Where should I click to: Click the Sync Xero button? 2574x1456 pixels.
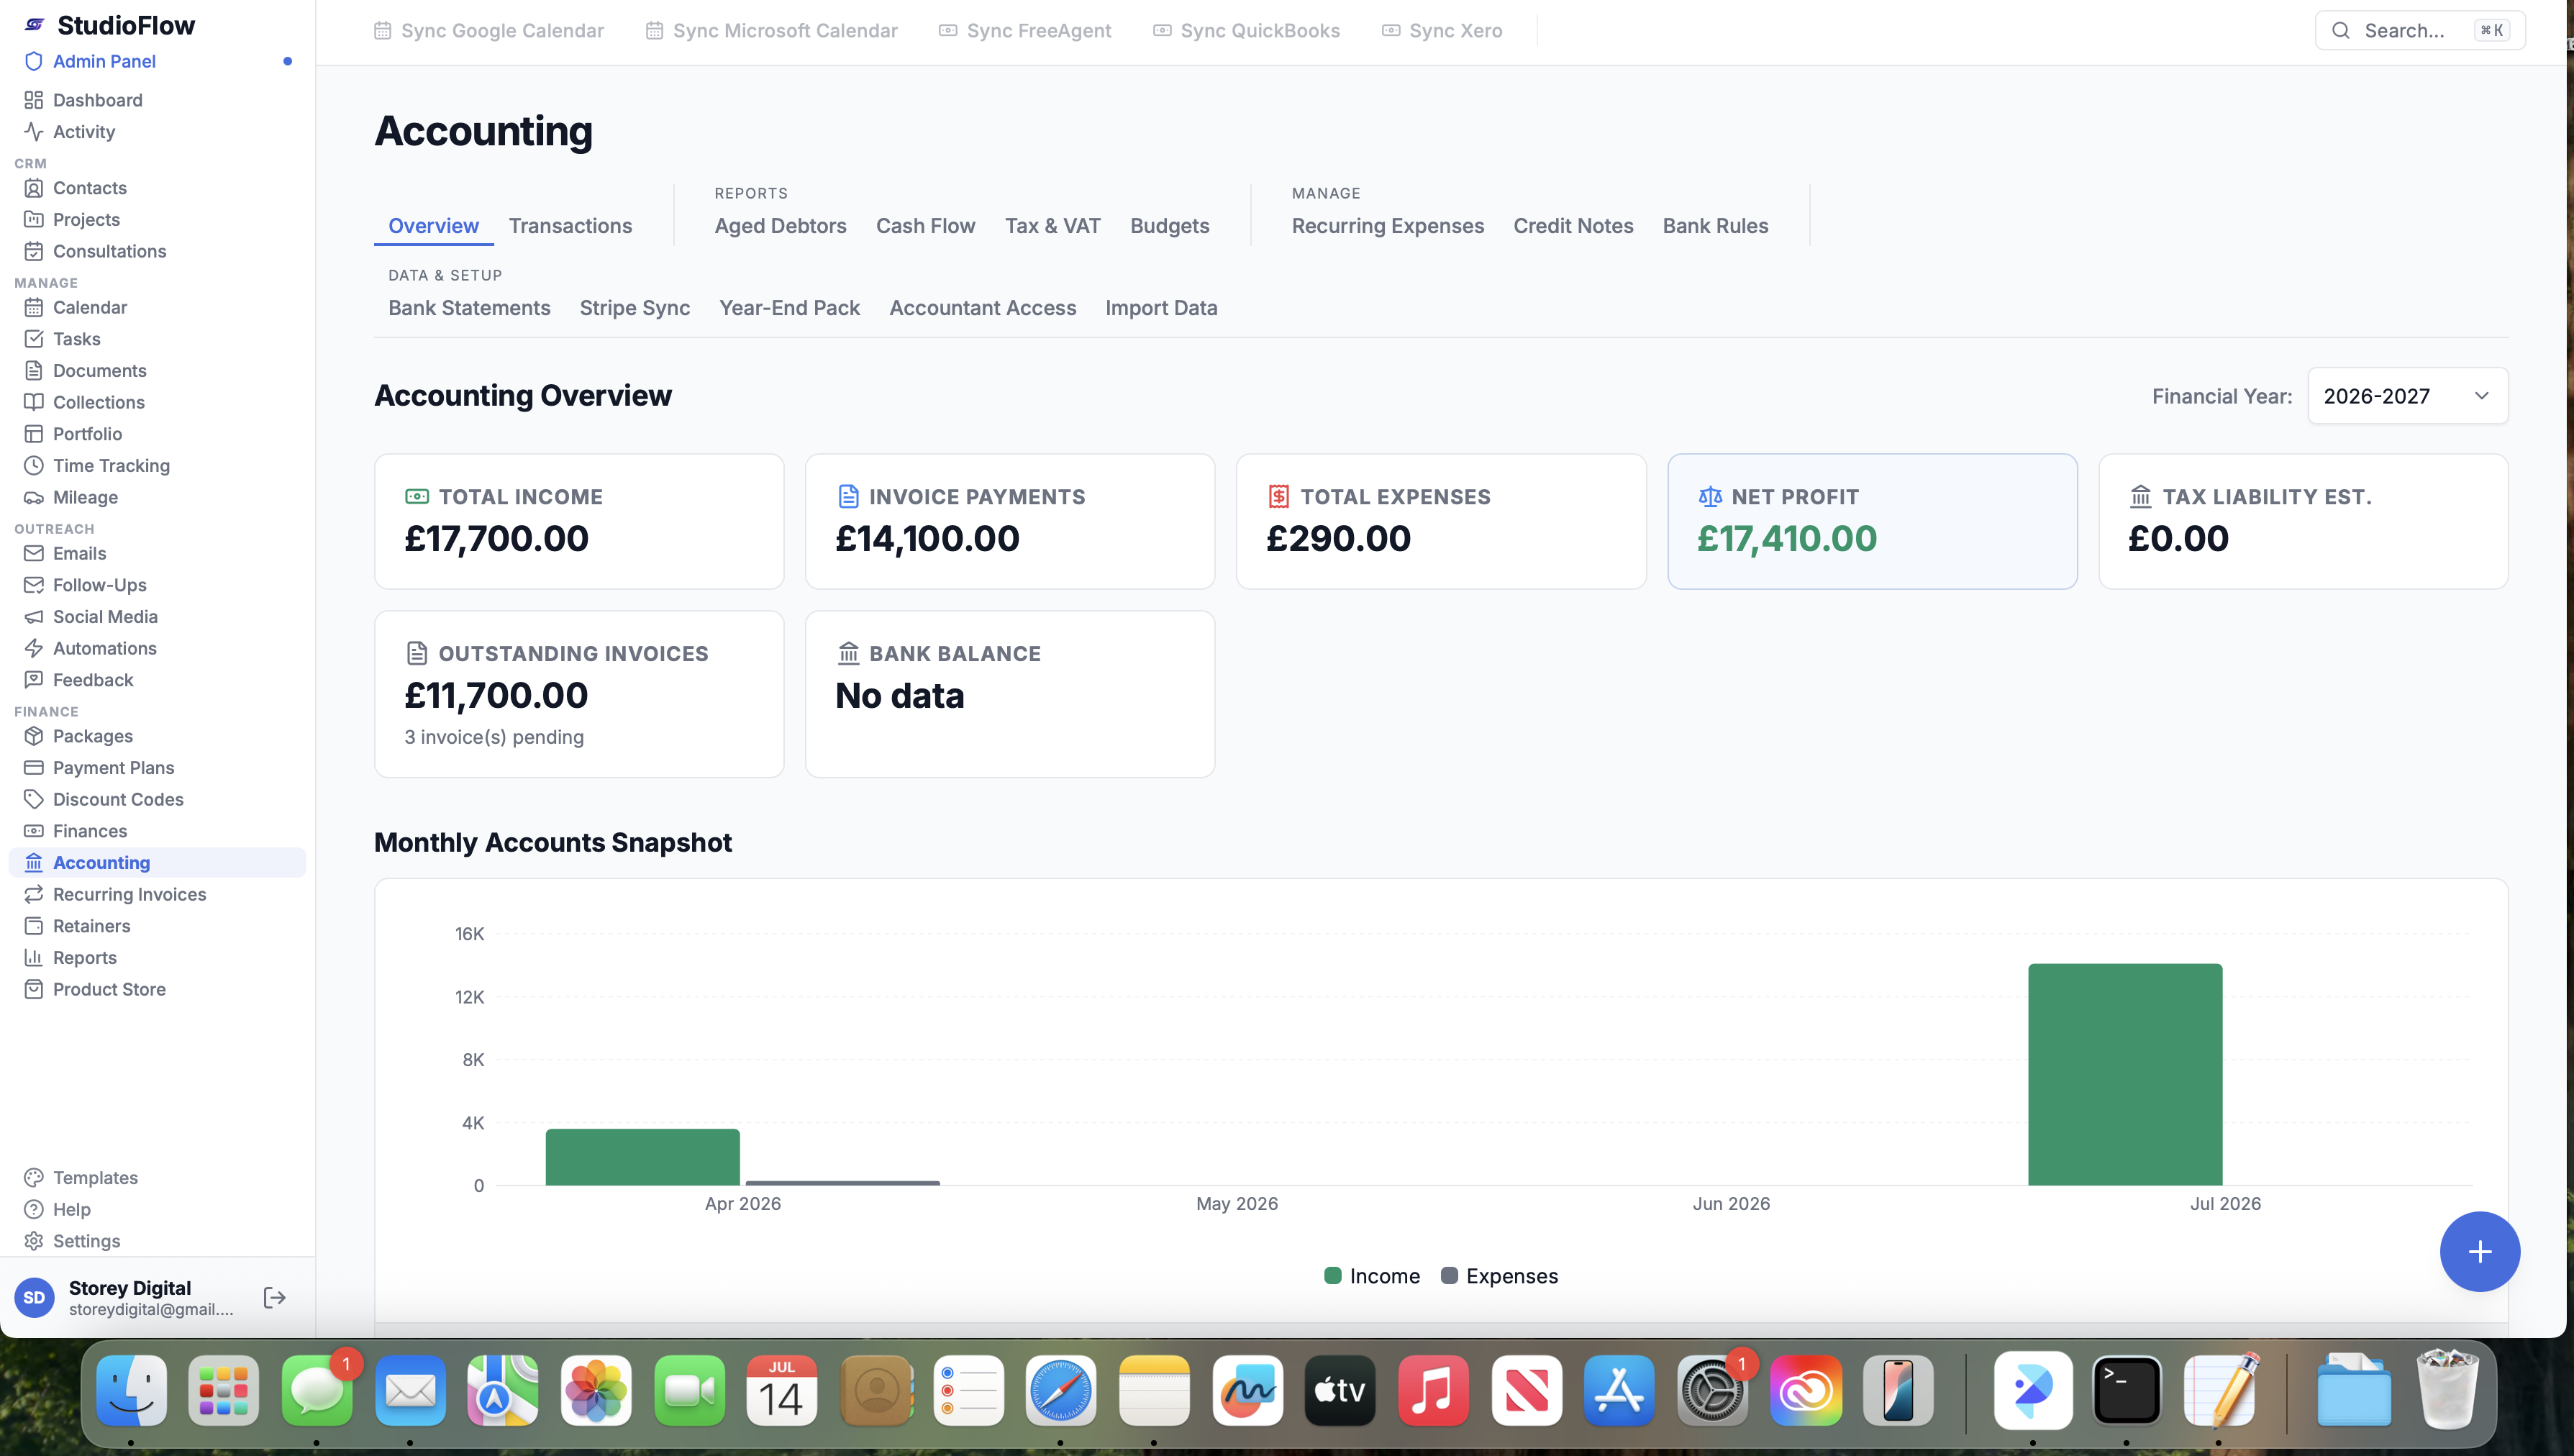coord(1442,31)
